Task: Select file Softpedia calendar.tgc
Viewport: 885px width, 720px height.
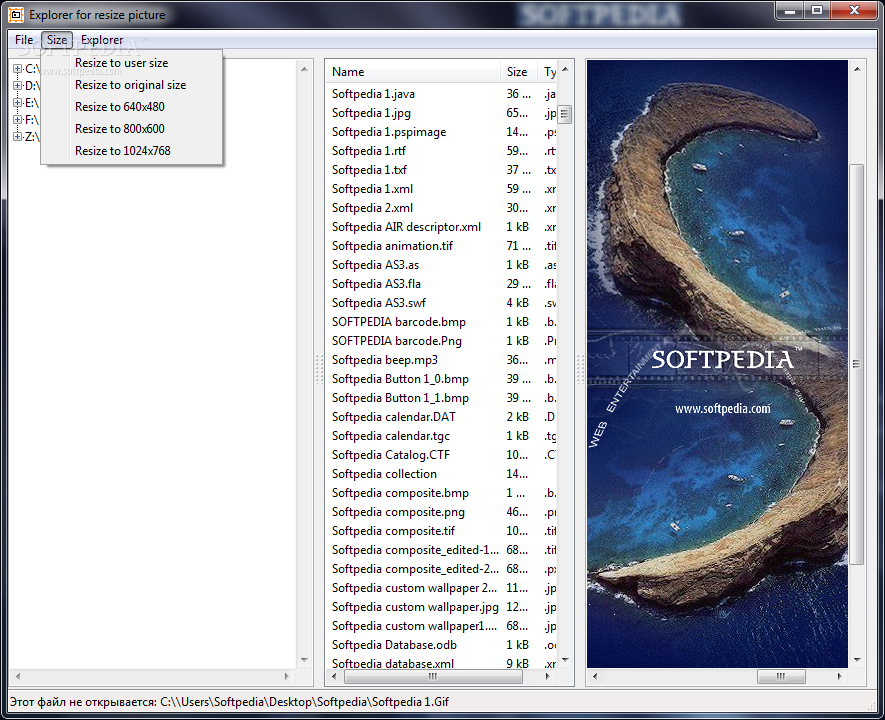Action: [391, 436]
